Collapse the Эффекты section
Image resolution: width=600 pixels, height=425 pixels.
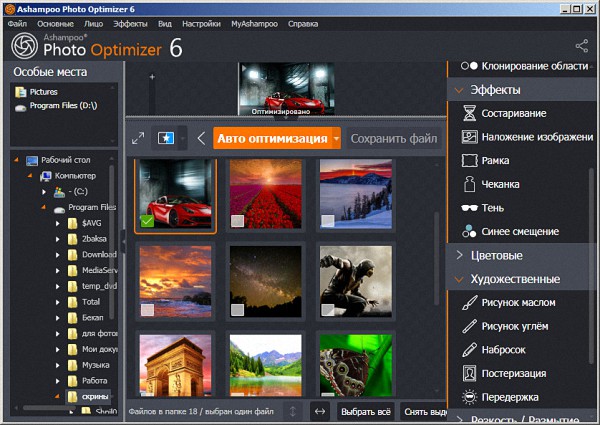tap(459, 90)
